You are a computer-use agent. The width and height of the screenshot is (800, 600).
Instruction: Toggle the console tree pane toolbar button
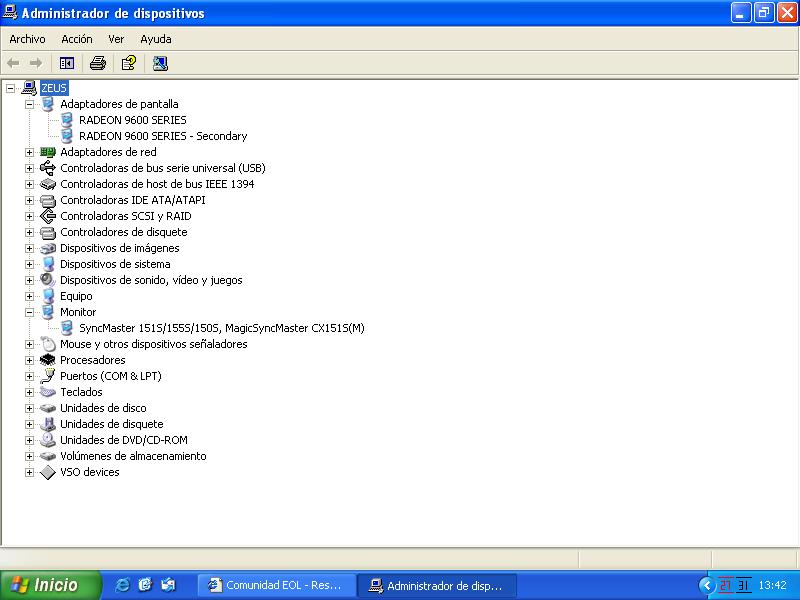pos(67,63)
